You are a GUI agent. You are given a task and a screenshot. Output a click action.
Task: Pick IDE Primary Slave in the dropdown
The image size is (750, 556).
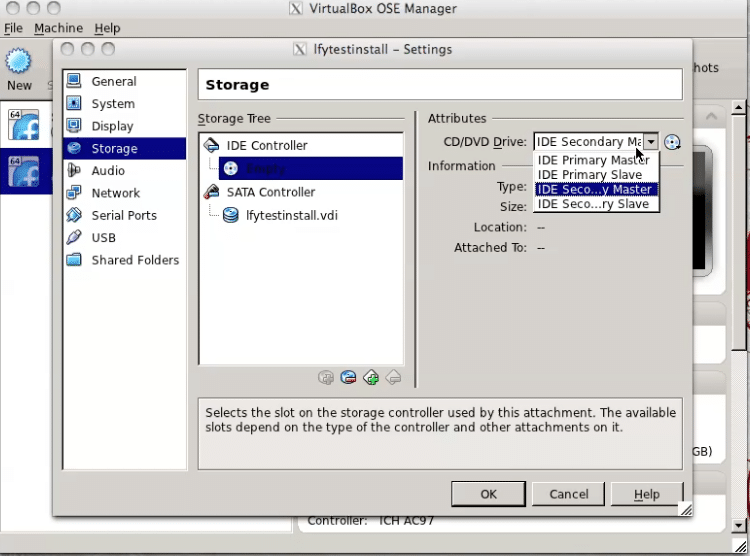pos(590,174)
